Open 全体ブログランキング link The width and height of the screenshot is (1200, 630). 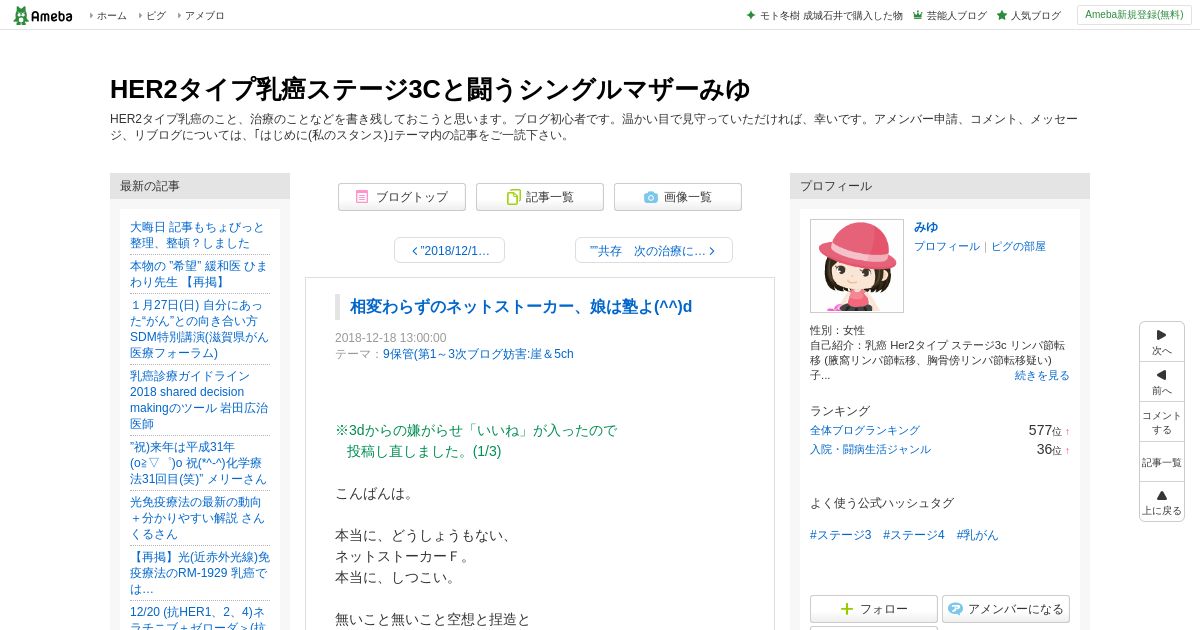865,430
